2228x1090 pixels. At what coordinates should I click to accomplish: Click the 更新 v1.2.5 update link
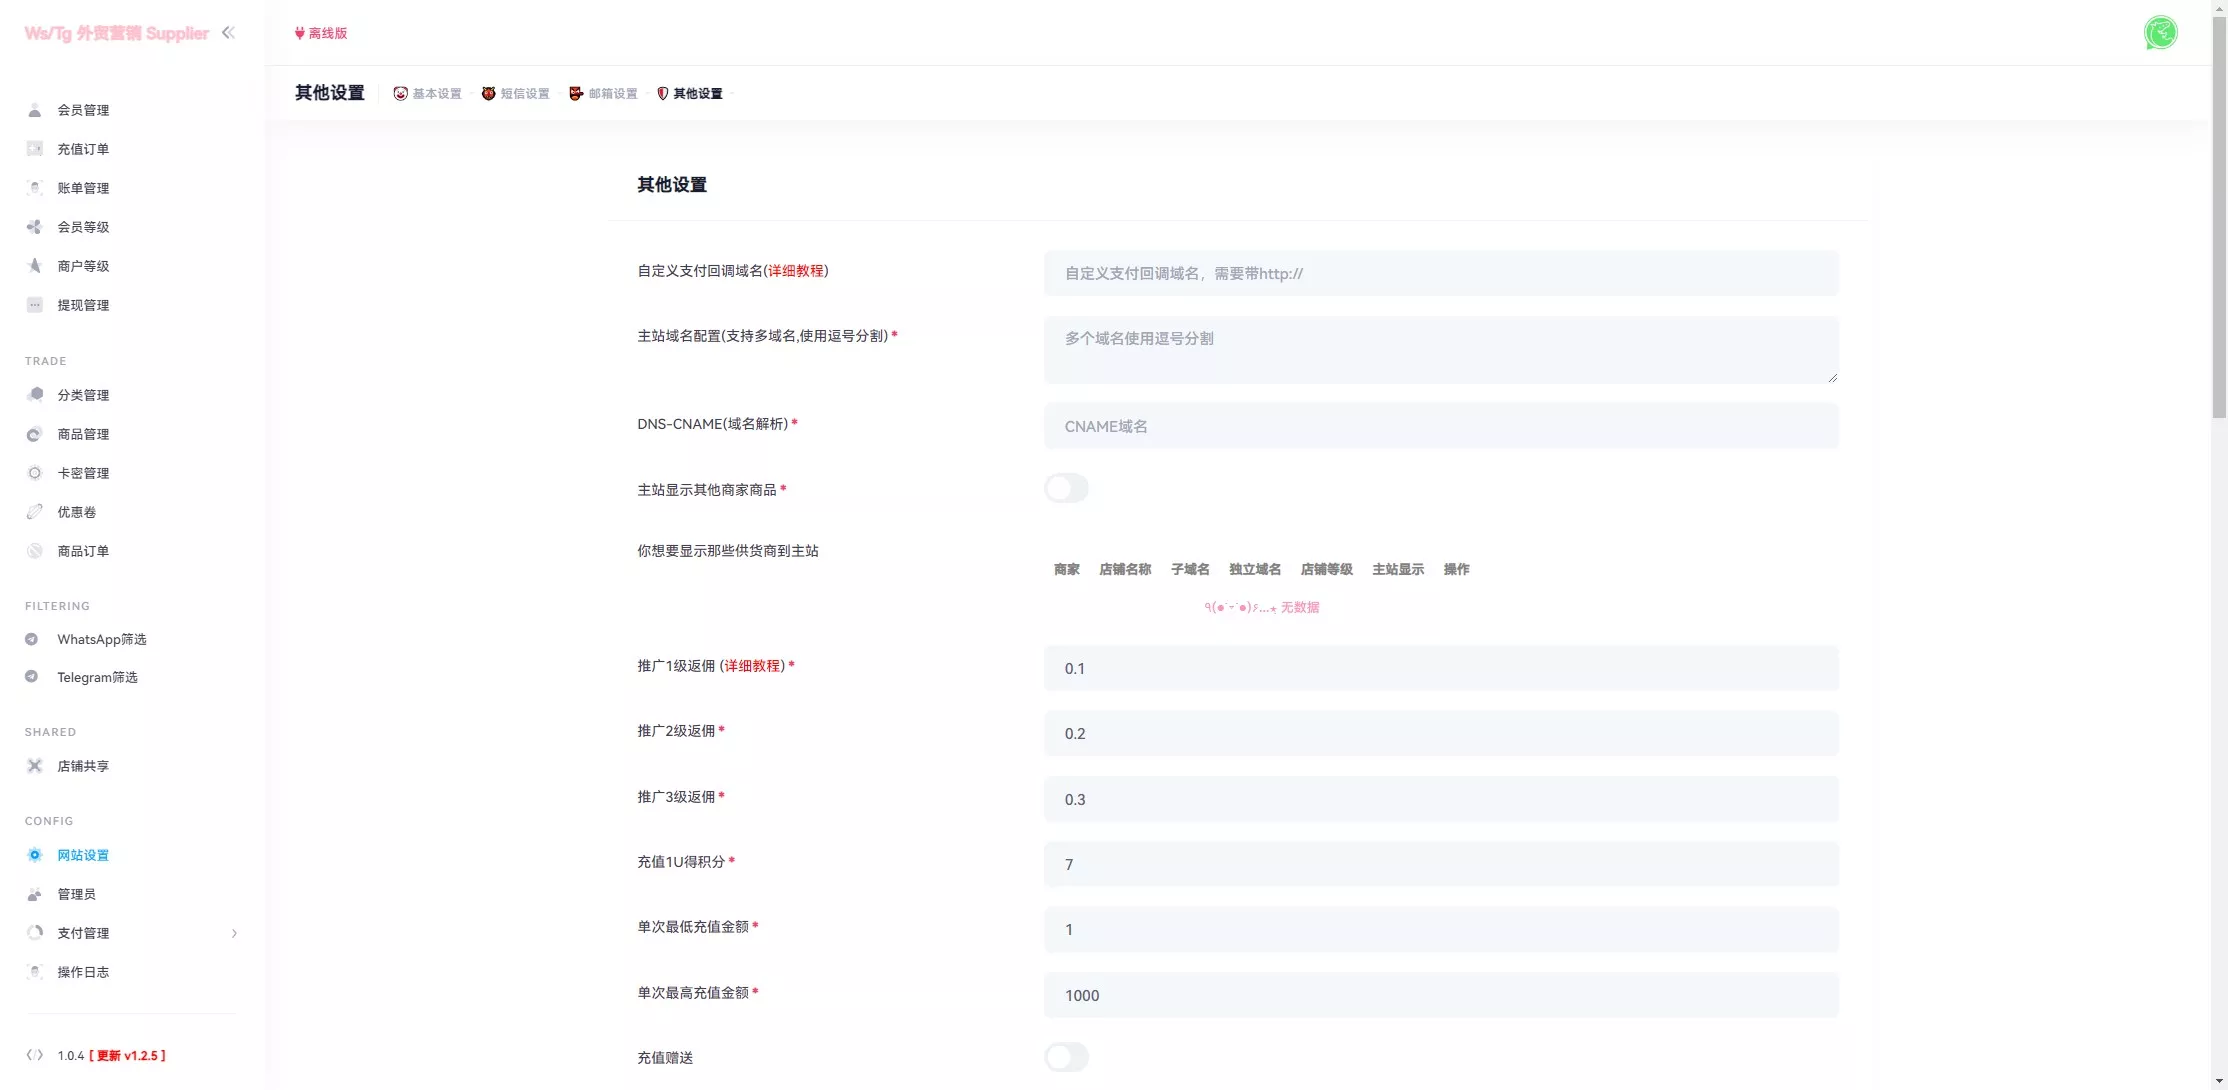click(x=128, y=1055)
